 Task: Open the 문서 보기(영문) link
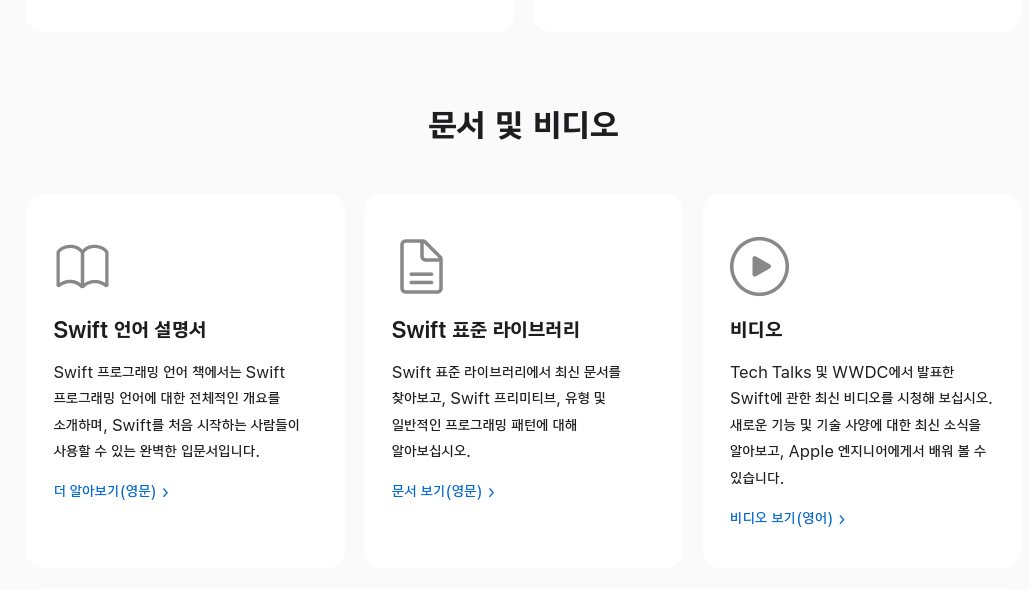coord(443,492)
